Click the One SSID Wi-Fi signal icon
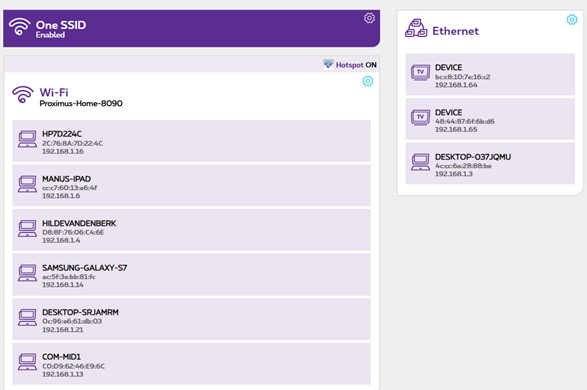Screen dimensions: 587x390 (19, 27)
